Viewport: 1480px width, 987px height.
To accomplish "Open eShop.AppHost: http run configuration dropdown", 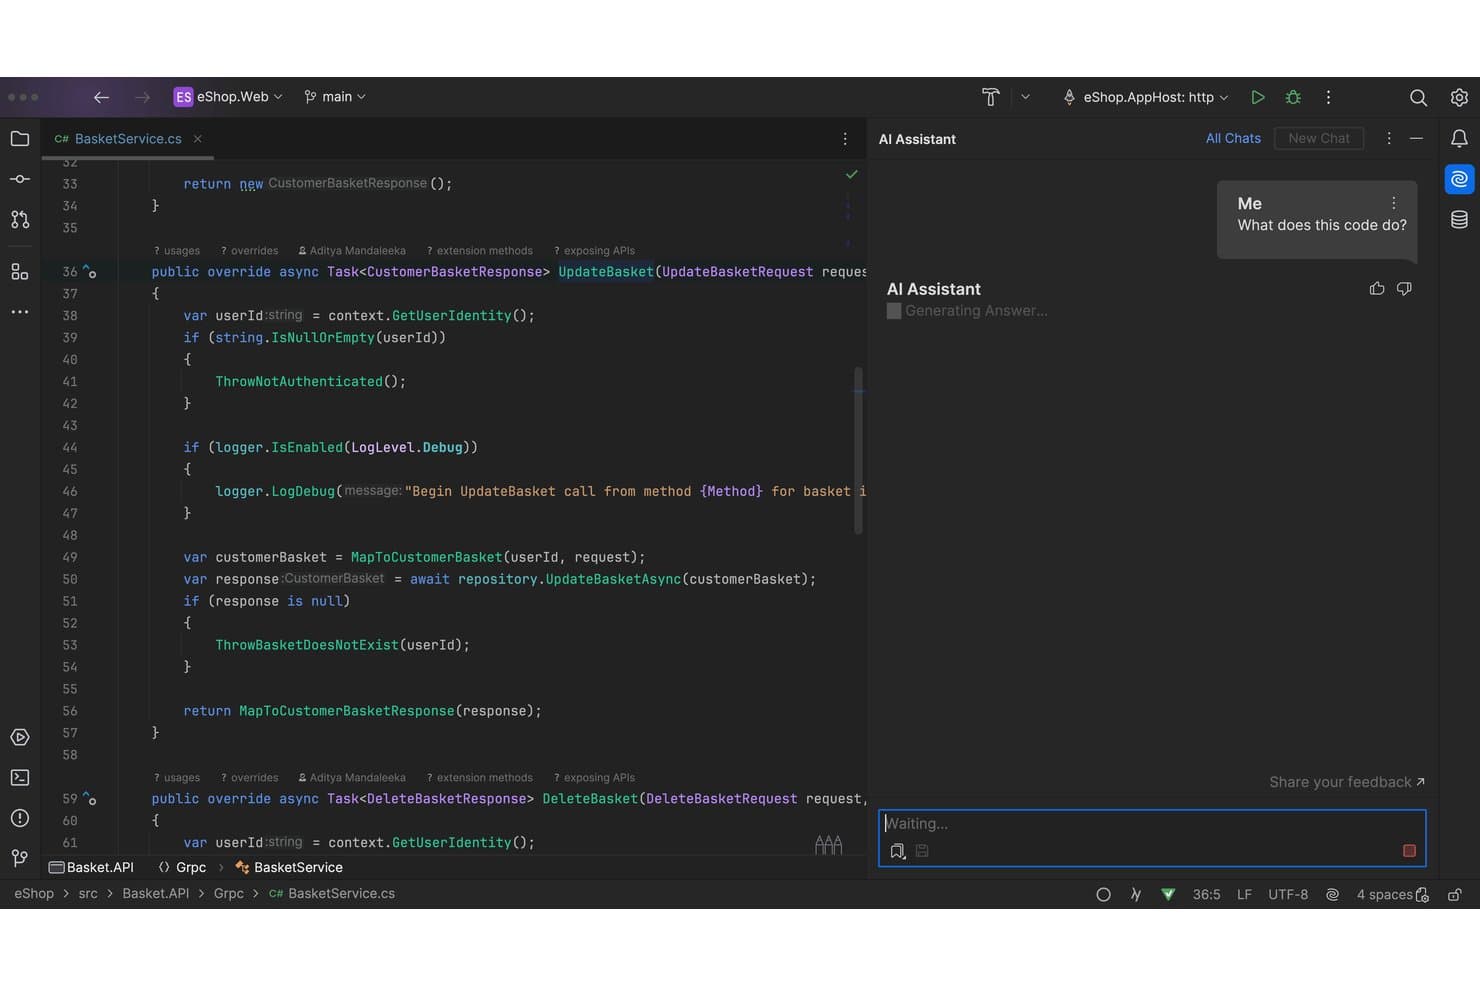I will [x=1145, y=97].
